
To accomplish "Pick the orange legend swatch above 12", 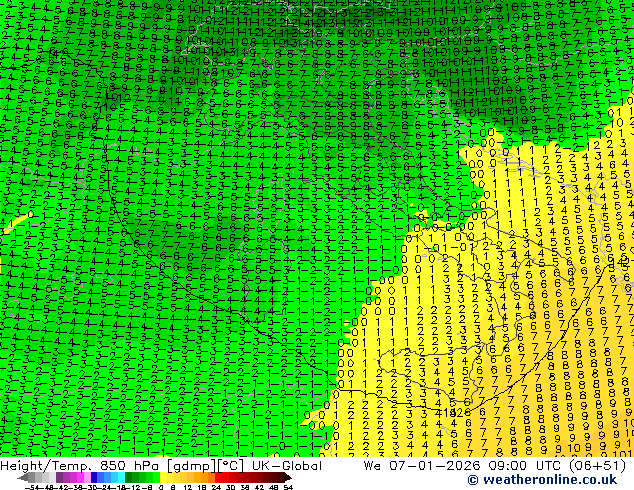I will pyautogui.click(x=191, y=477).
